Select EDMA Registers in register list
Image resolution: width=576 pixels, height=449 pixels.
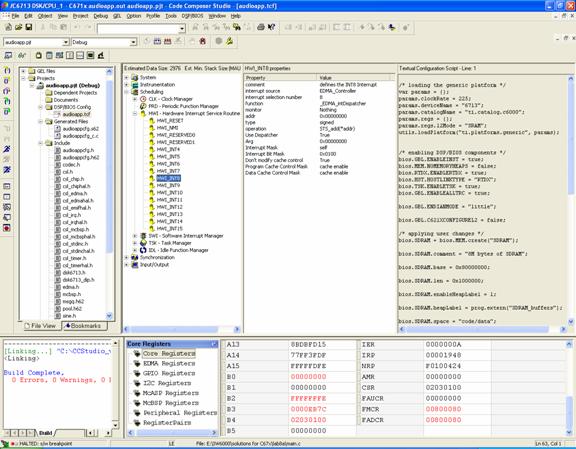point(169,363)
